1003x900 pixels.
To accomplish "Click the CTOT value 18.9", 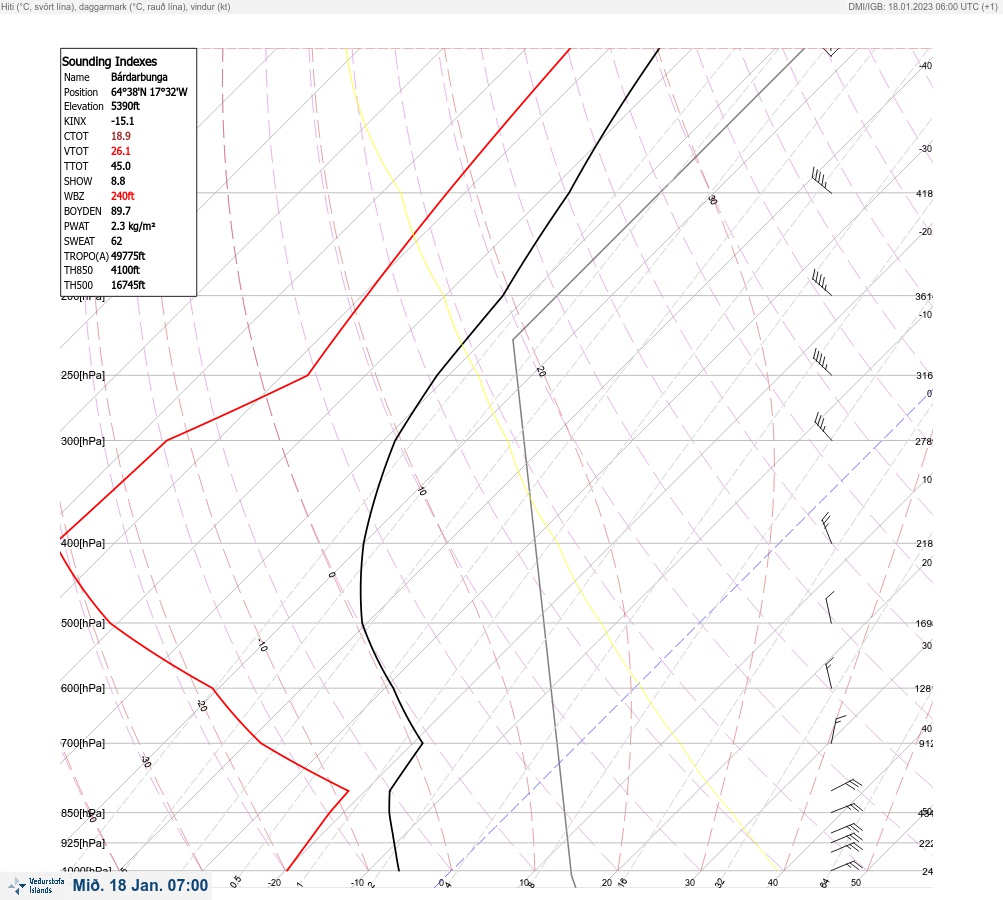I will [x=121, y=136].
